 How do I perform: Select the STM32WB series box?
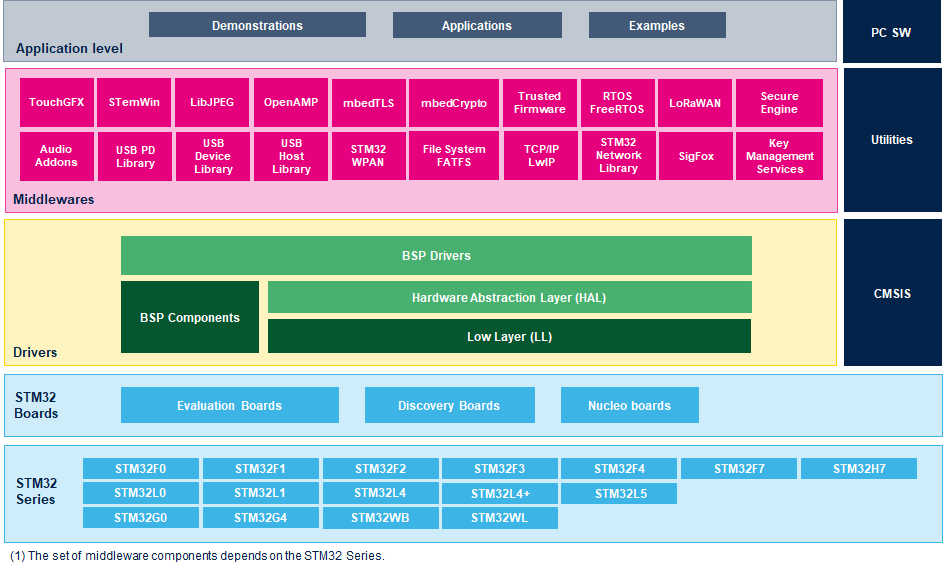[381, 518]
